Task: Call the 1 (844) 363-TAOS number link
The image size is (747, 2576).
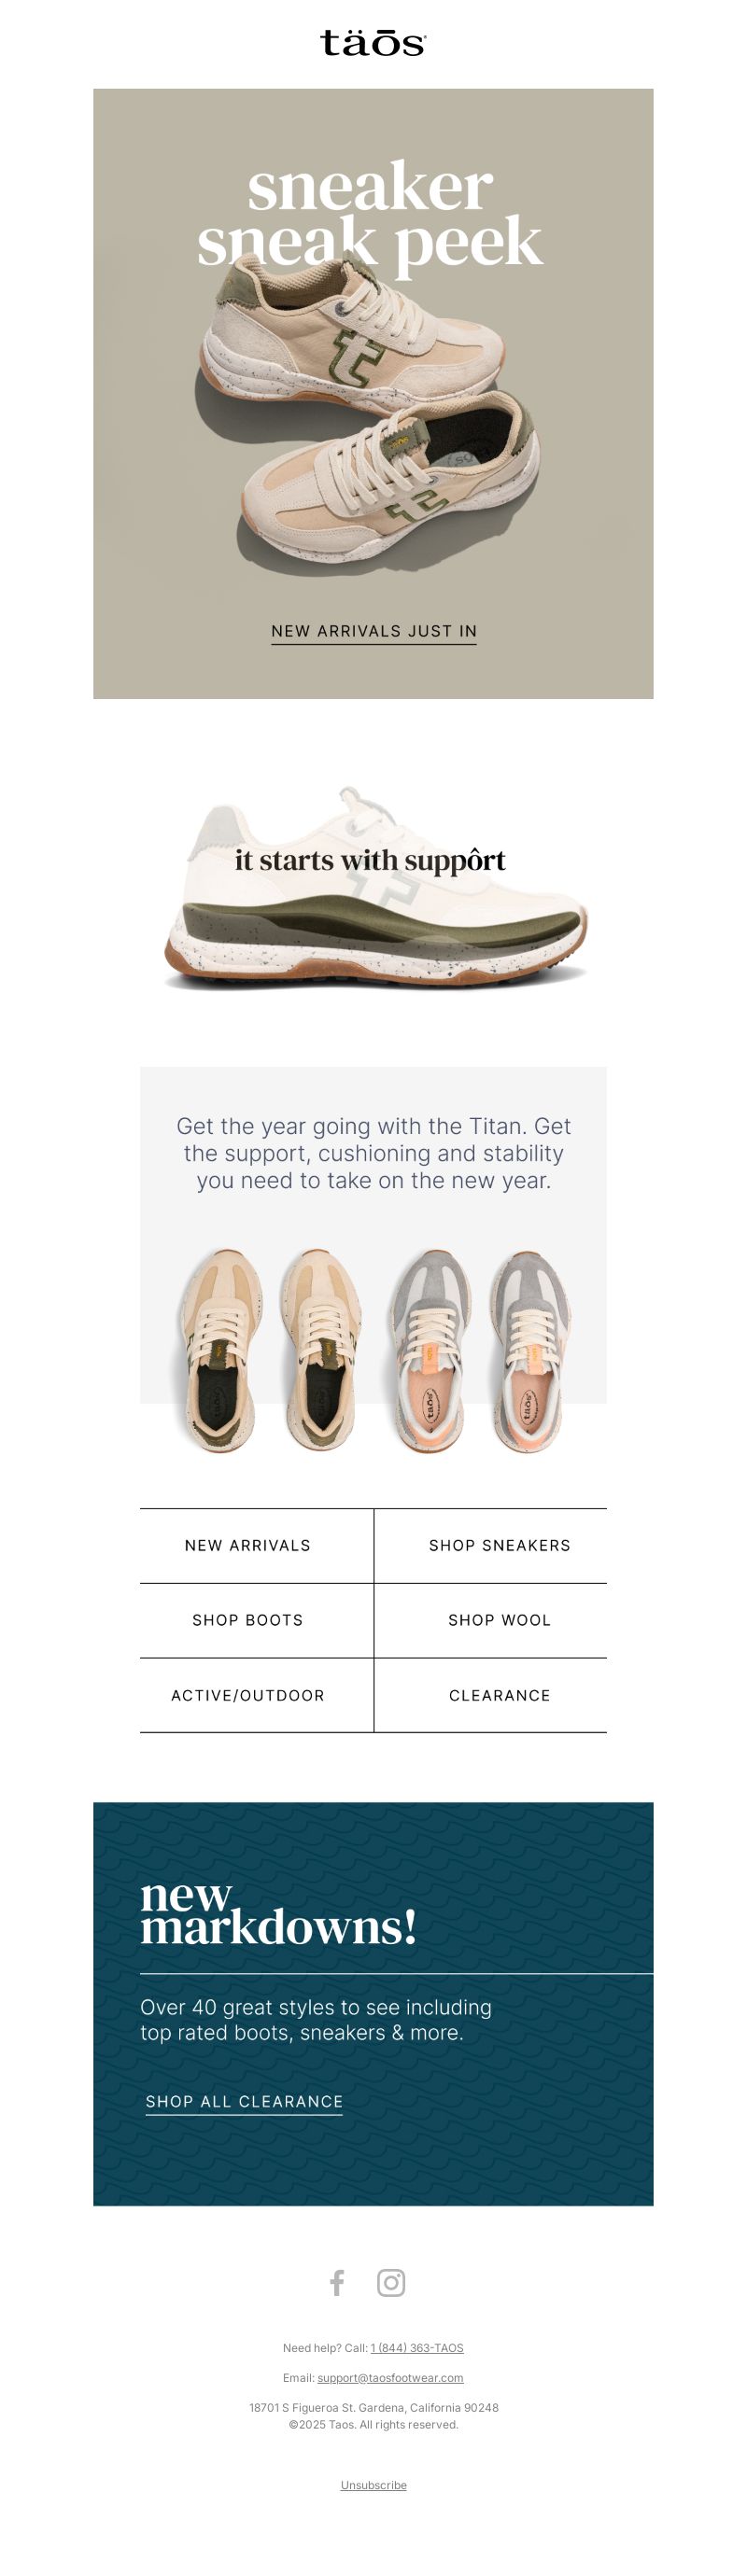Action: 417,2347
